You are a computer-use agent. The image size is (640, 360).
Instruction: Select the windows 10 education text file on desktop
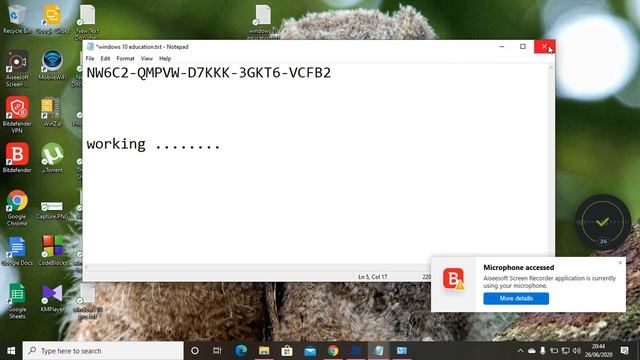[x=262, y=21]
